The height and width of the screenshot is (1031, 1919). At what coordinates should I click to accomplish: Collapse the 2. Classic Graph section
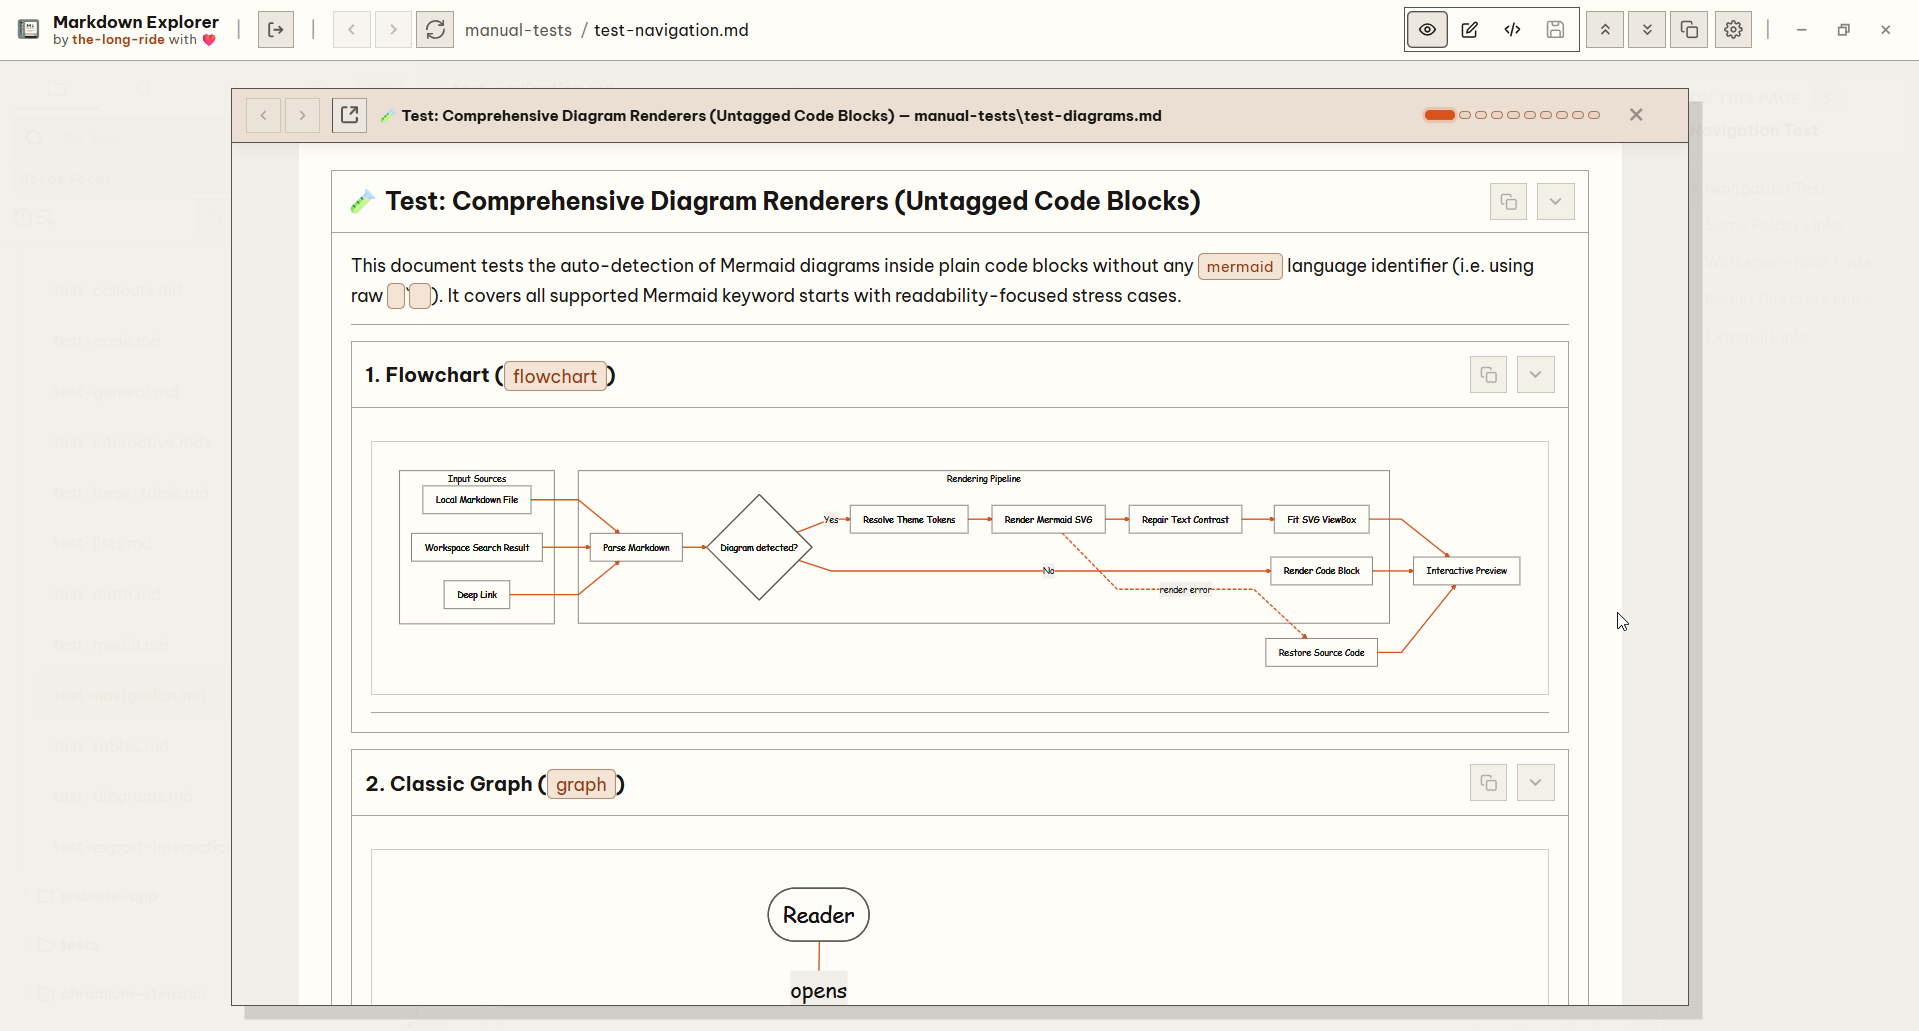pyautogui.click(x=1535, y=783)
